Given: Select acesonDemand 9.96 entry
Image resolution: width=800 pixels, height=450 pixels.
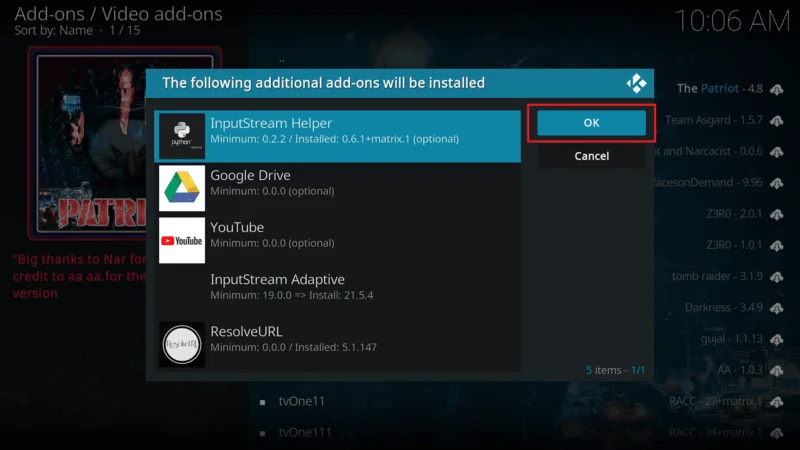Looking at the screenshot, I should pyautogui.click(x=708, y=183).
